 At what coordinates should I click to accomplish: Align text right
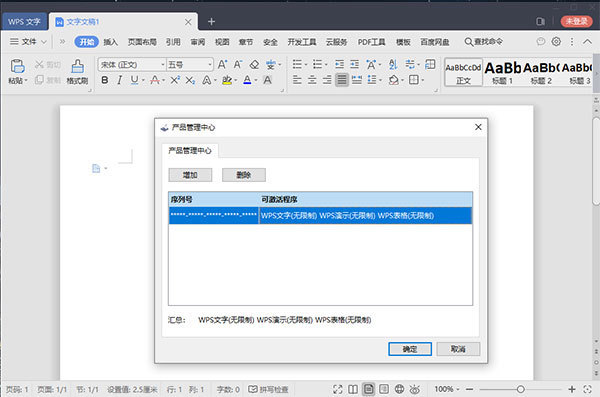(327, 80)
